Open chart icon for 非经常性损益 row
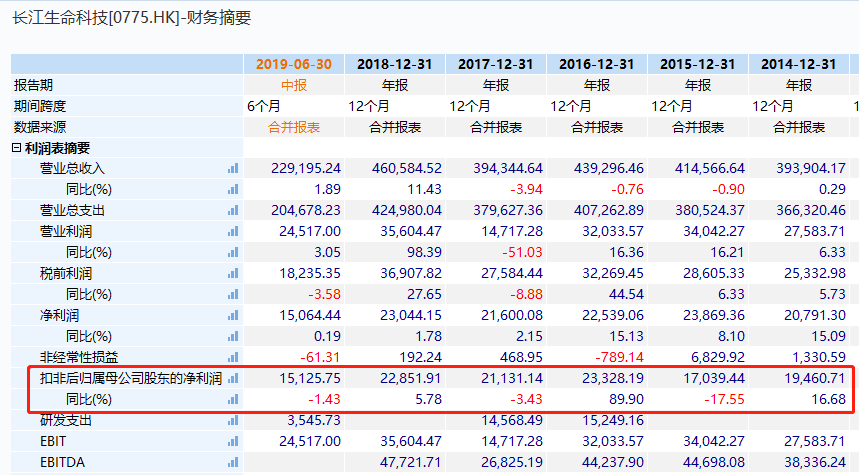 tap(233, 357)
